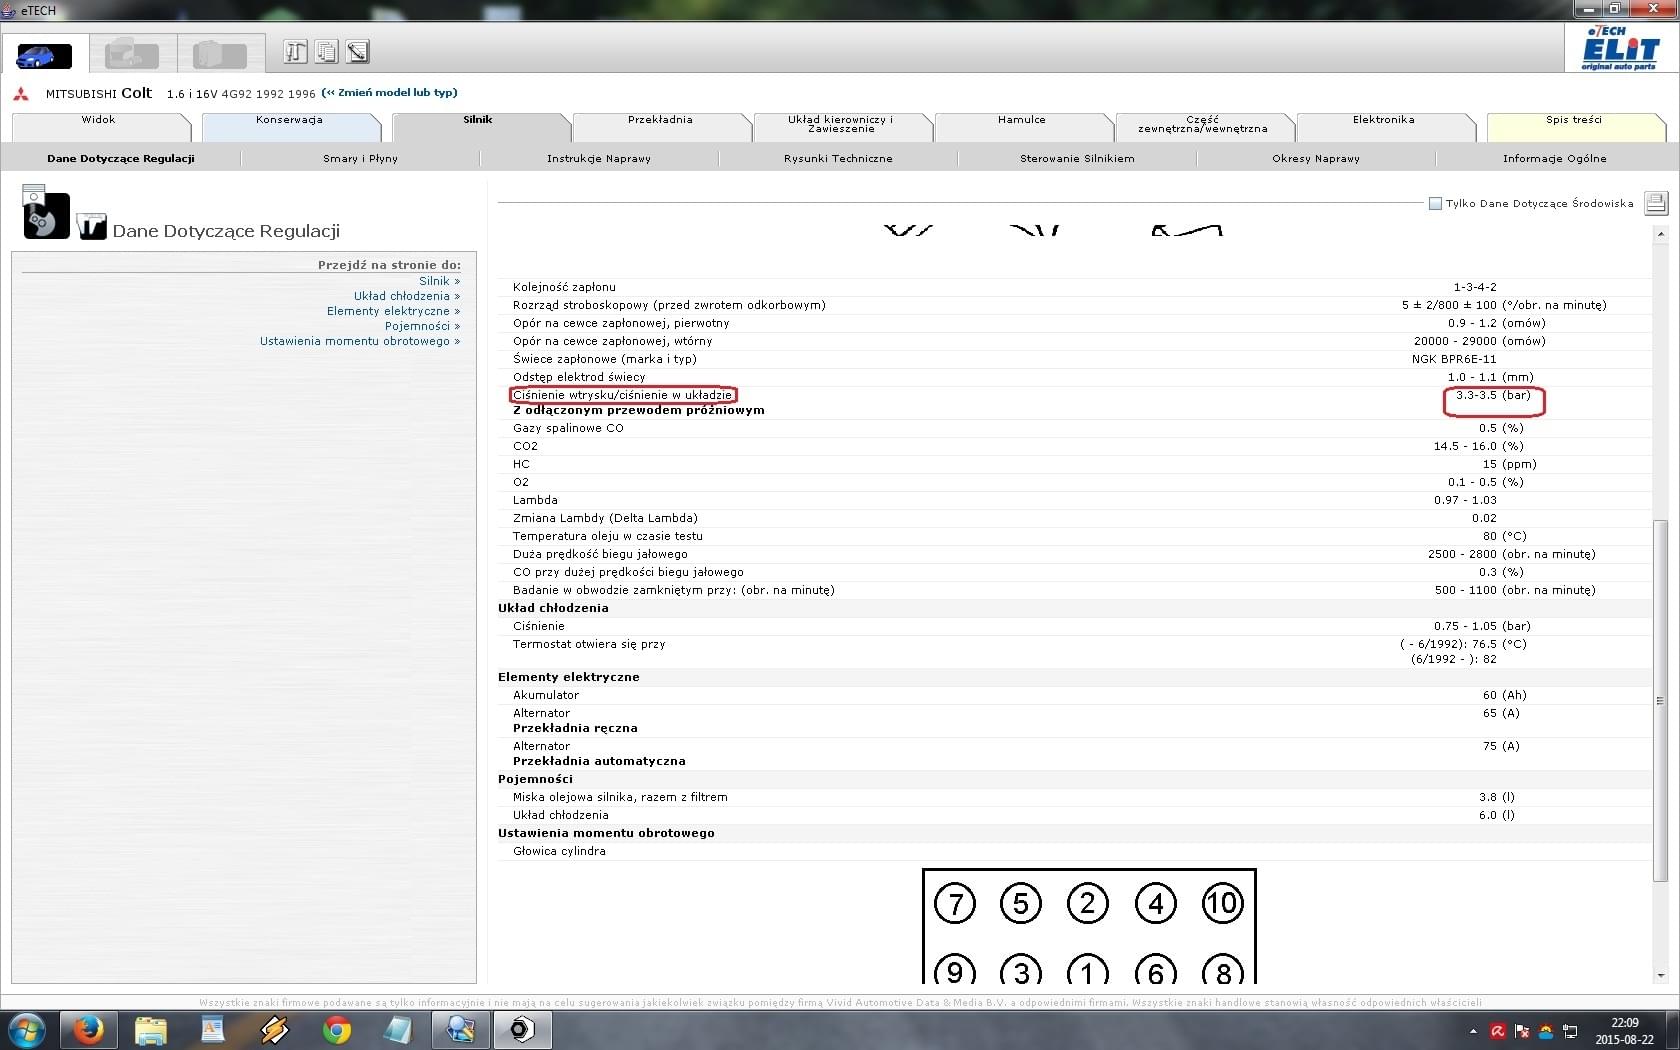Image resolution: width=1680 pixels, height=1050 pixels.
Task: Open the notepad with pencil toolbar icon
Action: (357, 52)
